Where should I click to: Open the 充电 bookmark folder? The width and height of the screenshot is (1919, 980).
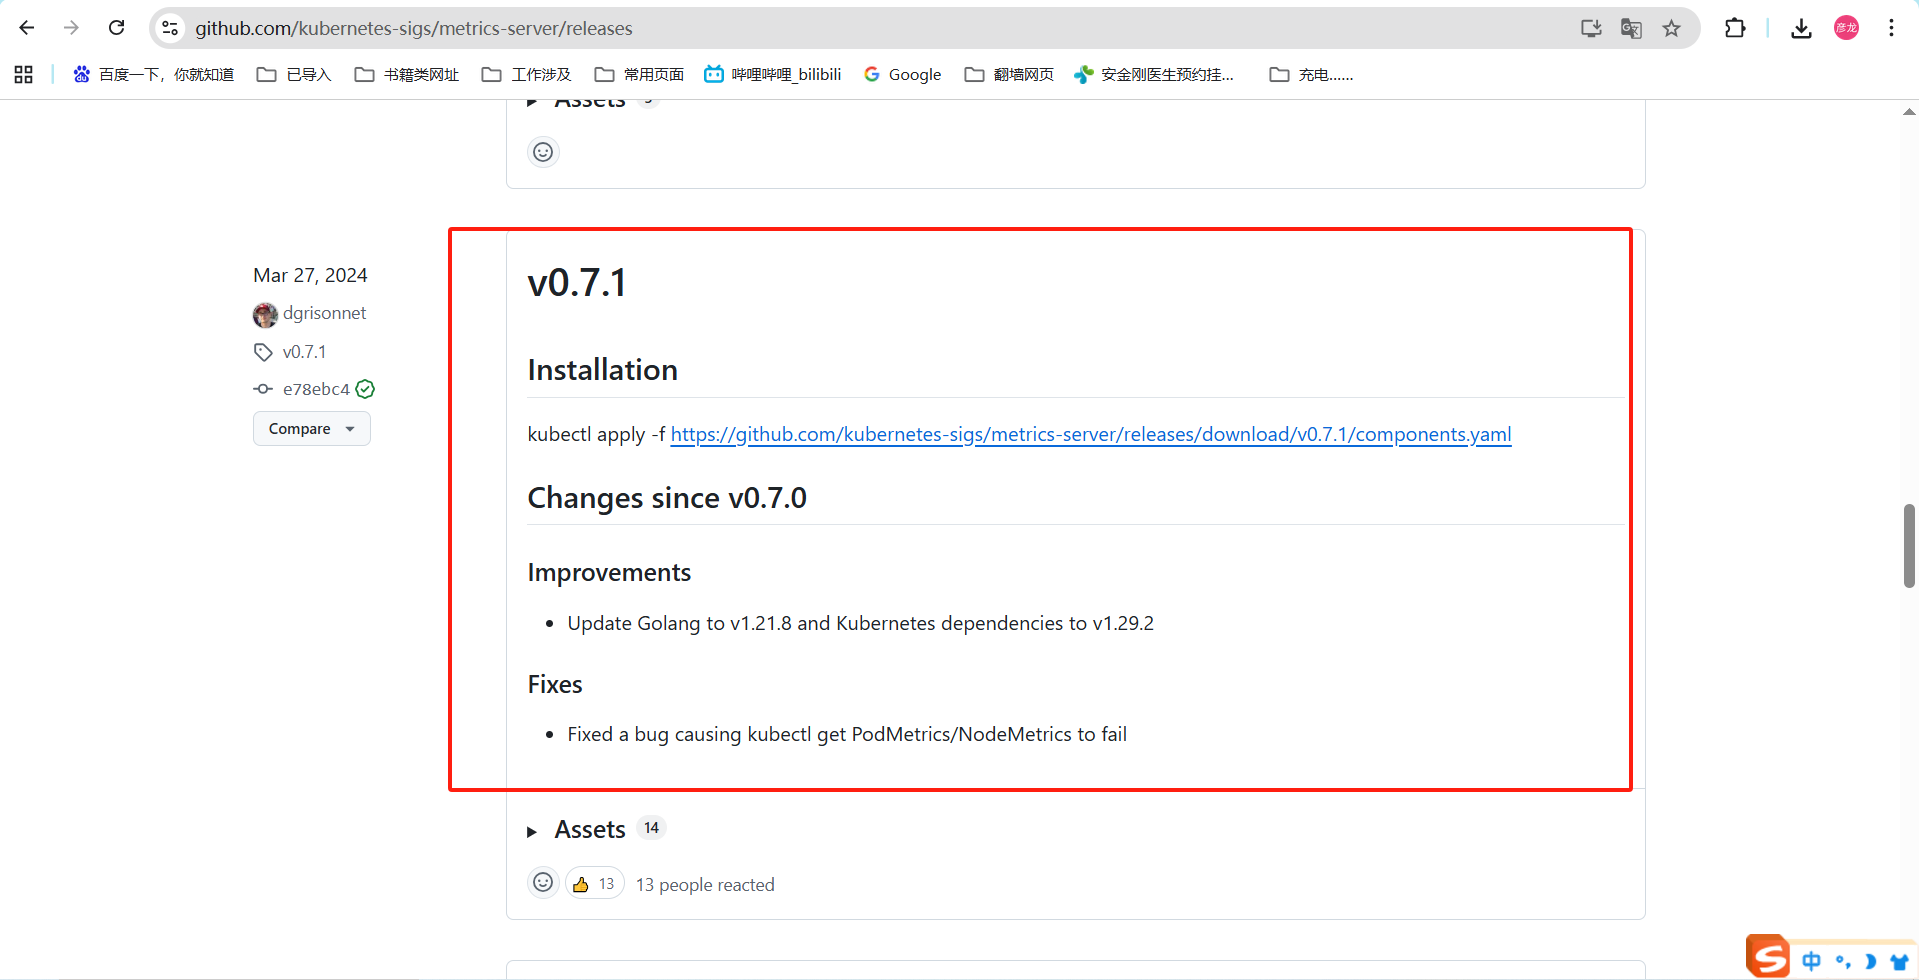tap(1311, 74)
